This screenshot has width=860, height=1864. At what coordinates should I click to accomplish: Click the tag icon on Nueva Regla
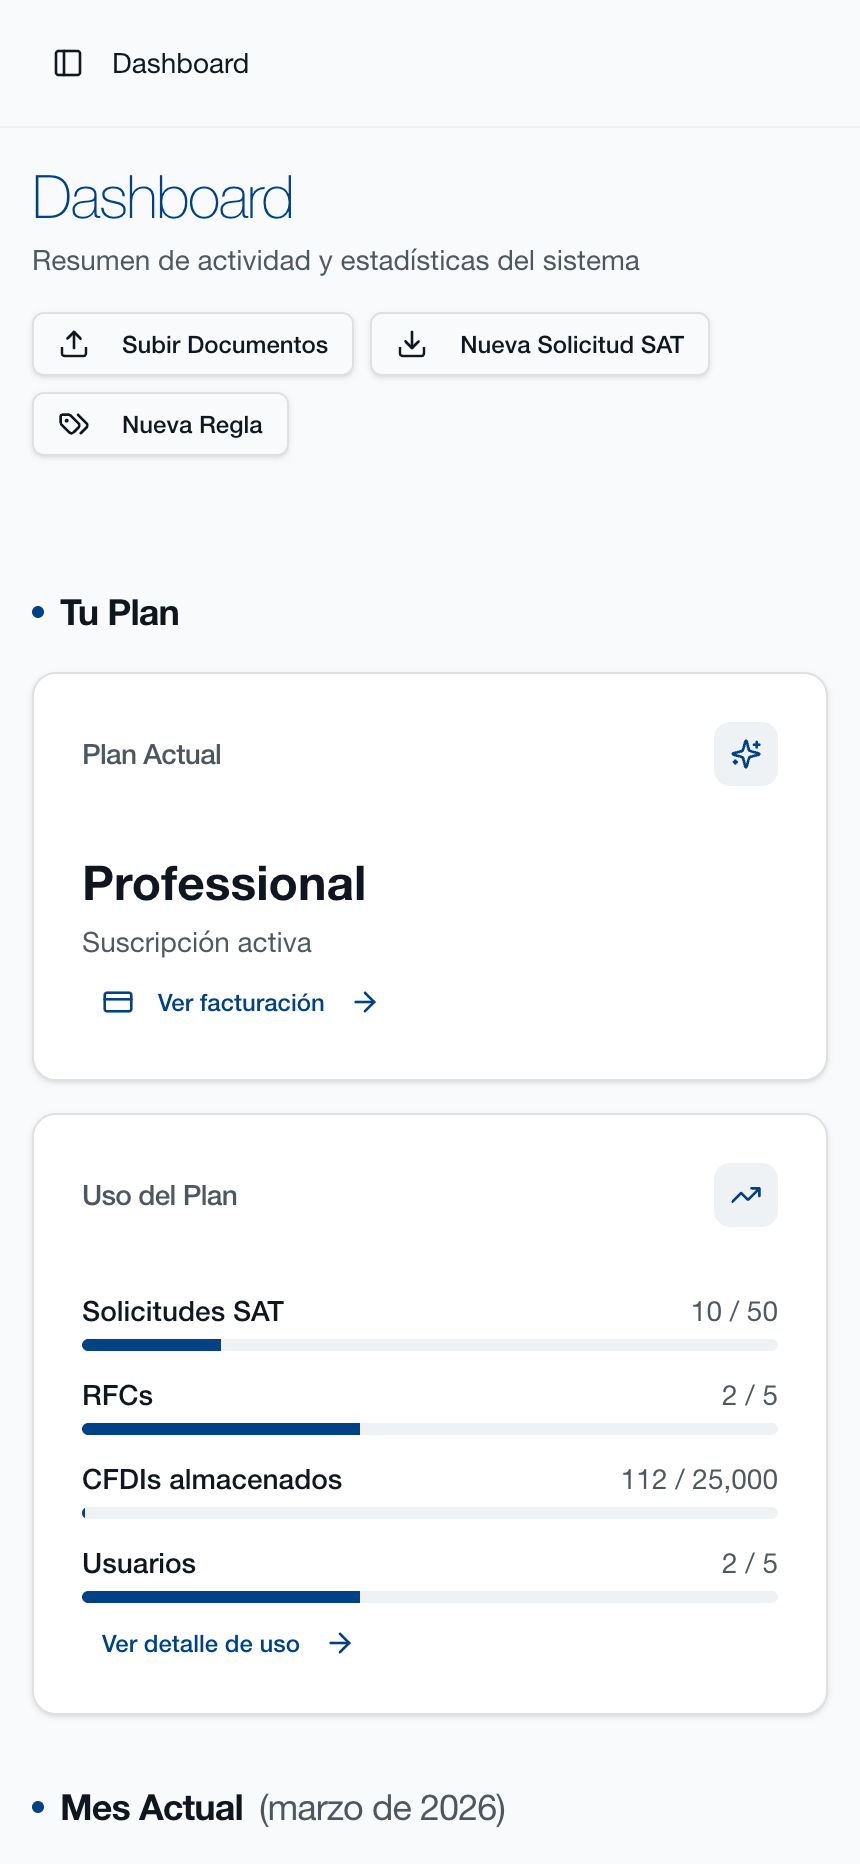[75, 425]
